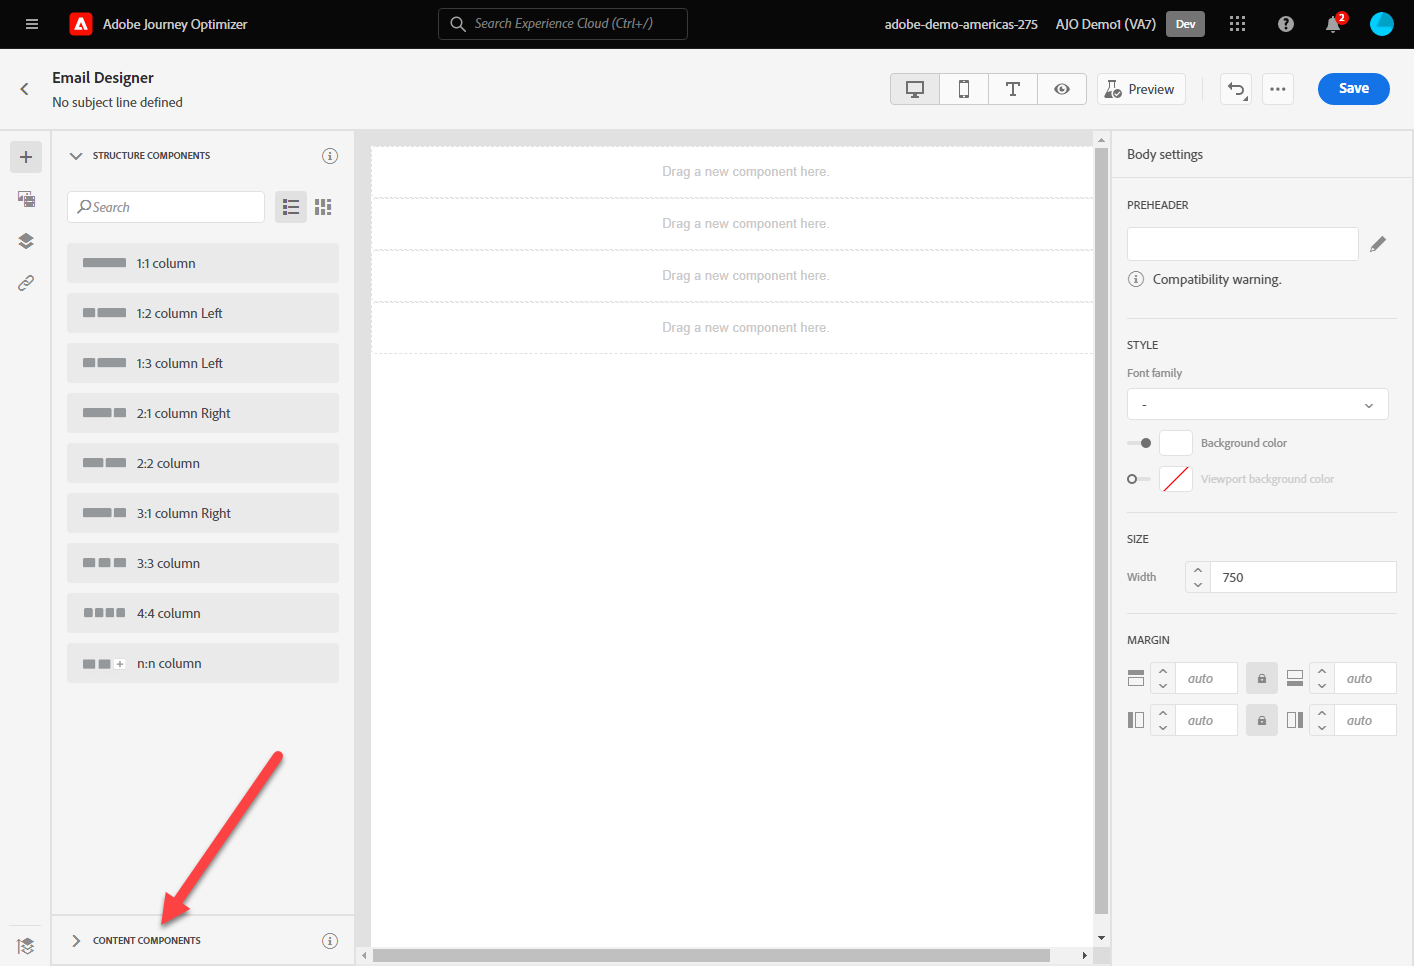This screenshot has height=966, width=1414.
Task: Click the Background color swatch
Action: click(1176, 443)
